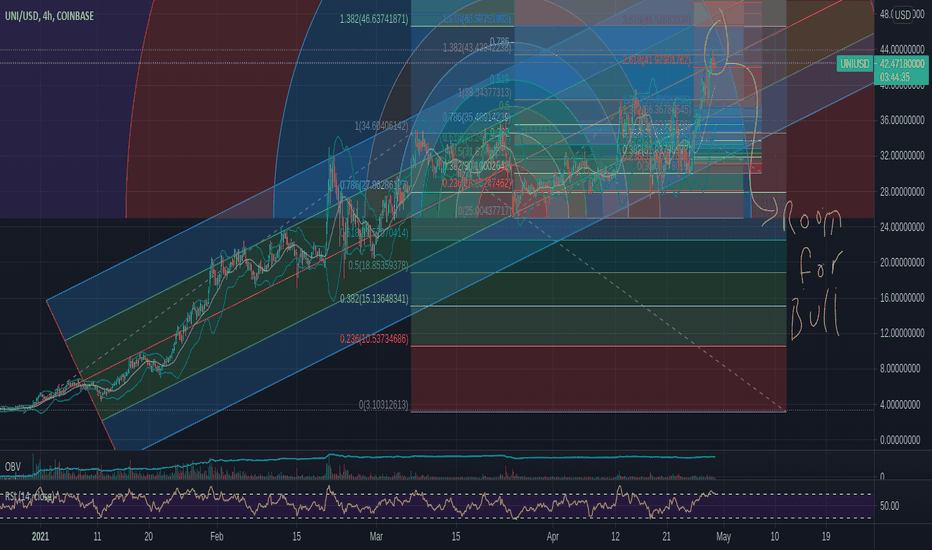Click the 28.00000000 price axis label
This screenshot has width=932, height=550.
coord(902,191)
